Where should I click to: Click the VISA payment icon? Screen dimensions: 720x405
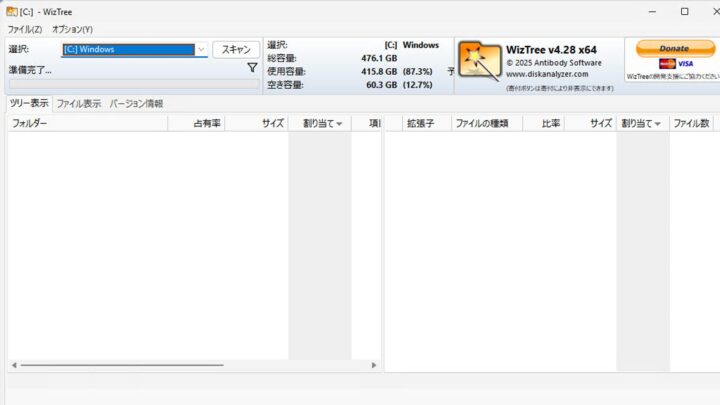point(684,63)
